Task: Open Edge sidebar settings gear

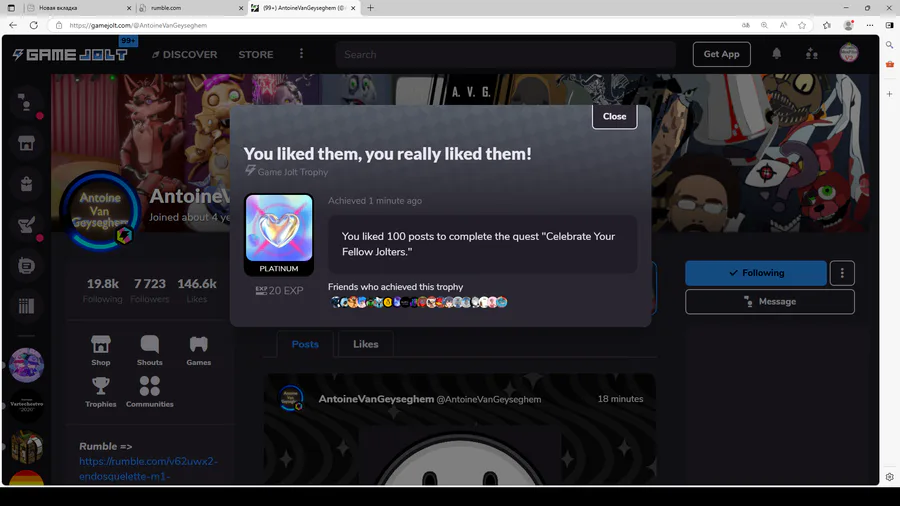Action: tap(889, 477)
